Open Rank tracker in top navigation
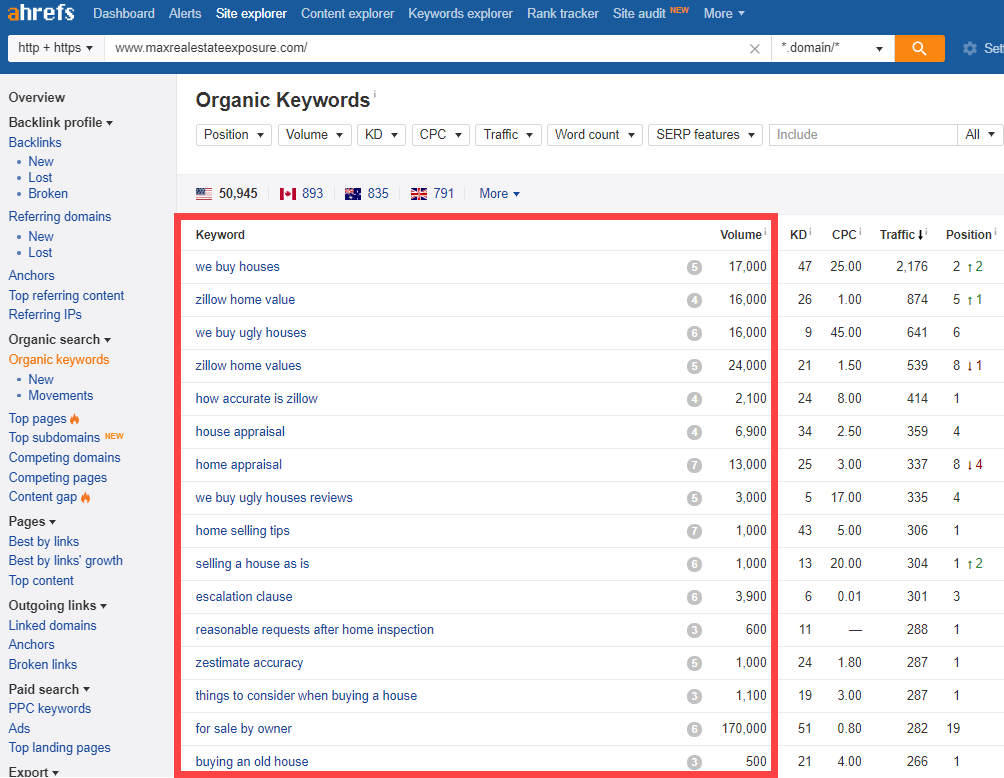Viewport: 1004px width, 778px height. 563,13
